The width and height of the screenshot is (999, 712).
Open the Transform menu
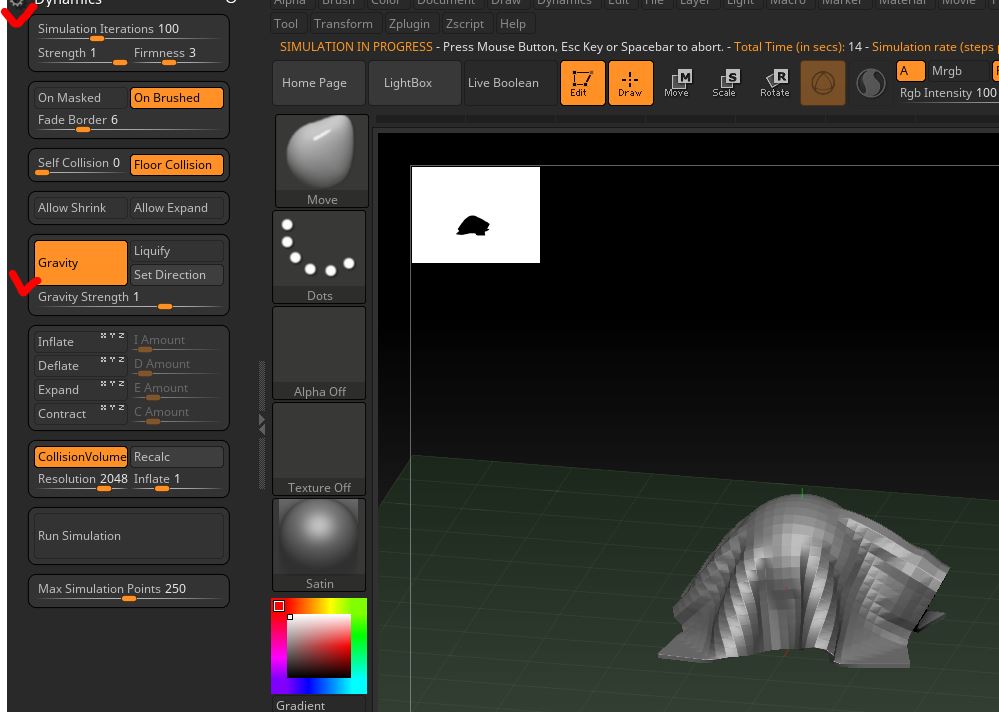pyautogui.click(x=343, y=24)
